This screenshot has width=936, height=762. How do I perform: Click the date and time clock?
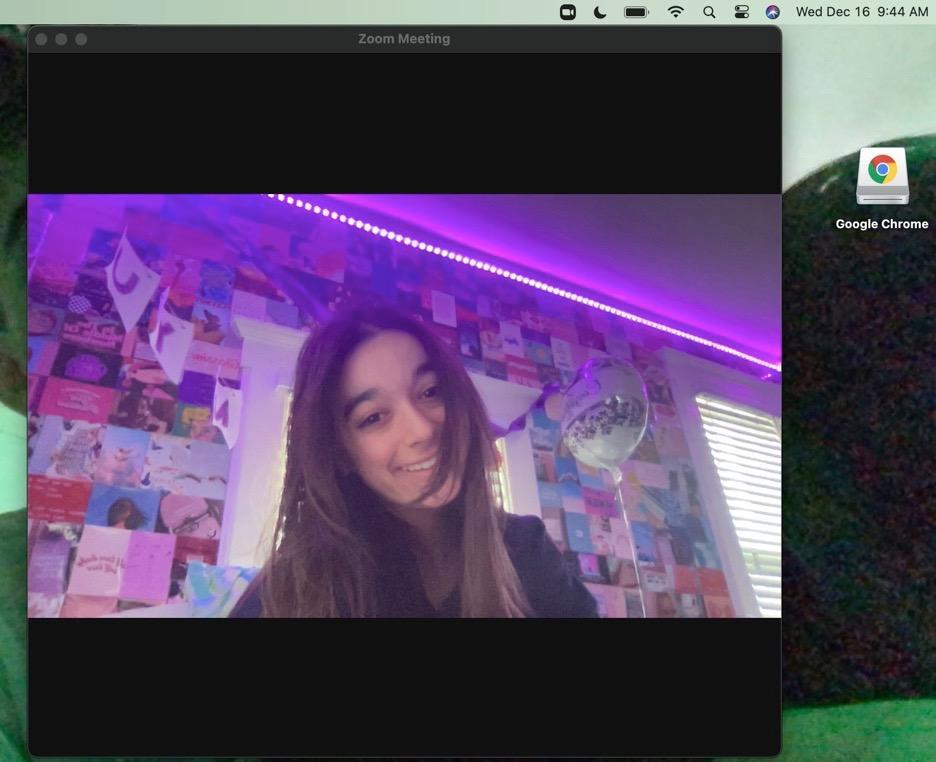(861, 12)
